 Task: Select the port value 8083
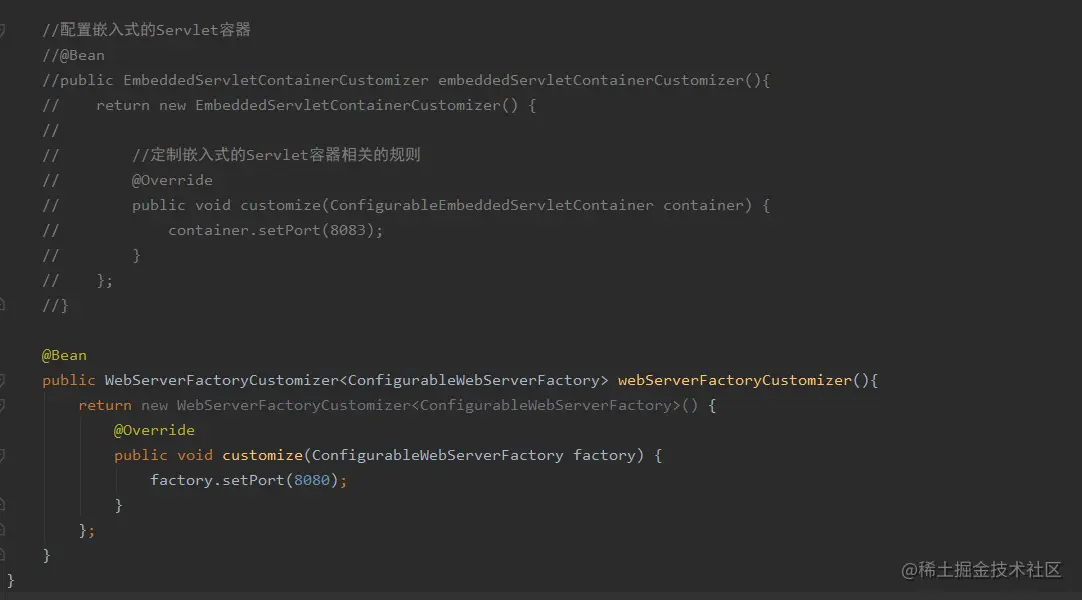347,230
